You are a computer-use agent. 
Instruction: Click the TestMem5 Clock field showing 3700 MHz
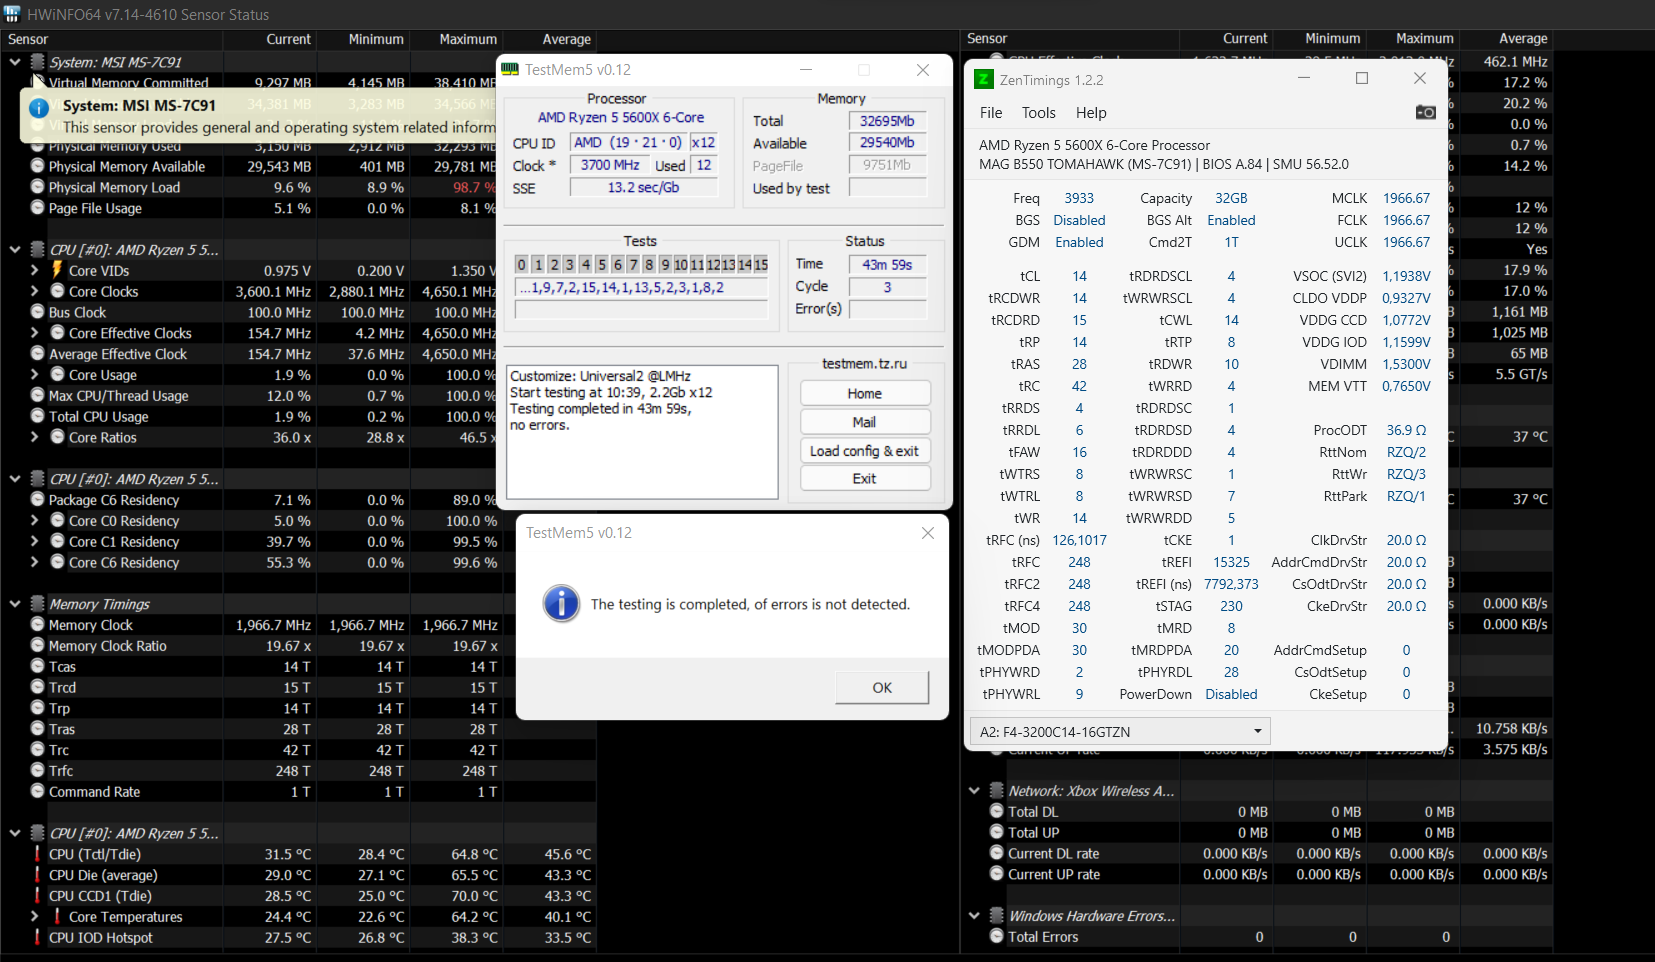tap(610, 165)
